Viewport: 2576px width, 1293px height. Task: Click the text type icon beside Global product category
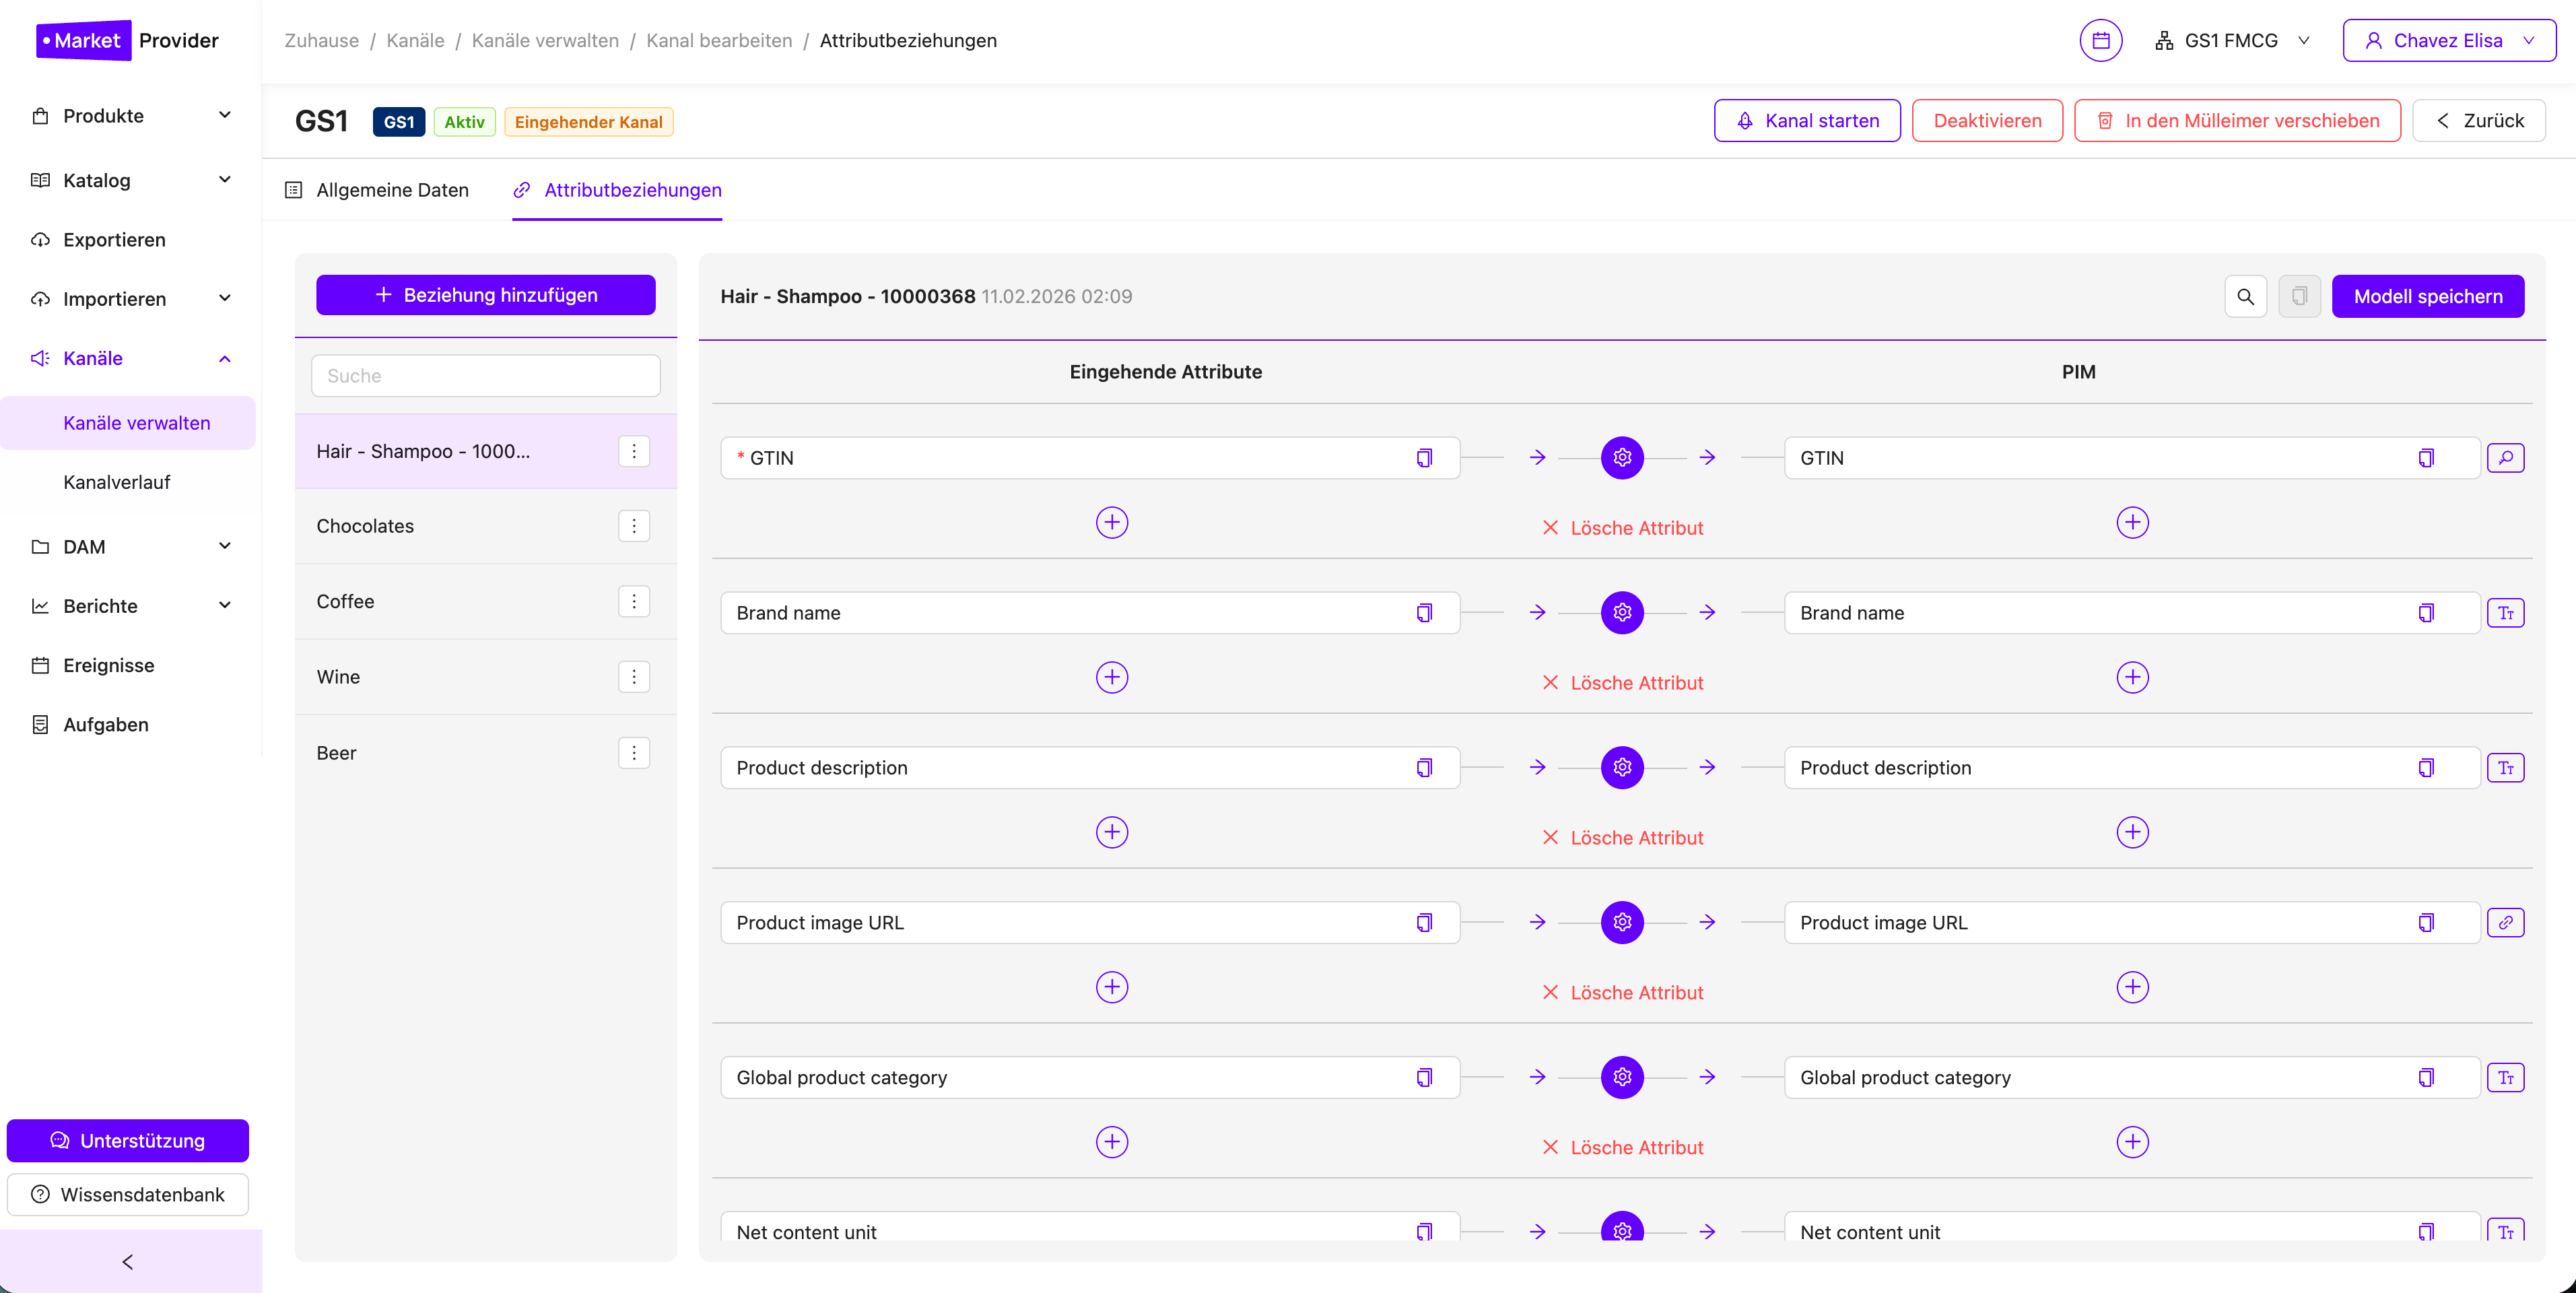tap(2505, 1077)
